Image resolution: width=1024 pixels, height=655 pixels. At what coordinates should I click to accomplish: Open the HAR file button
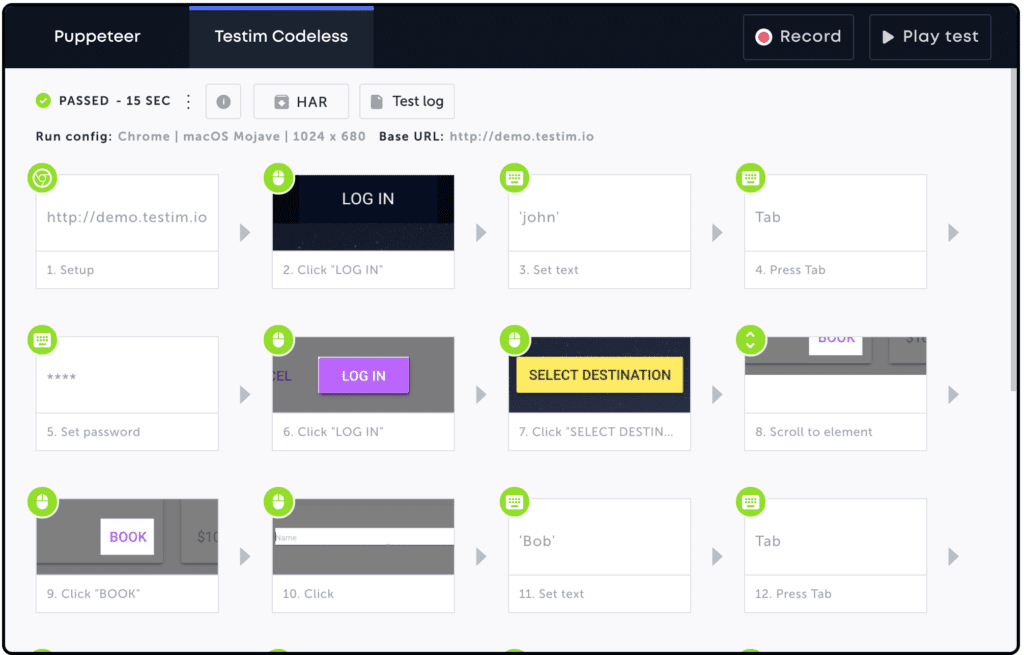coord(301,101)
